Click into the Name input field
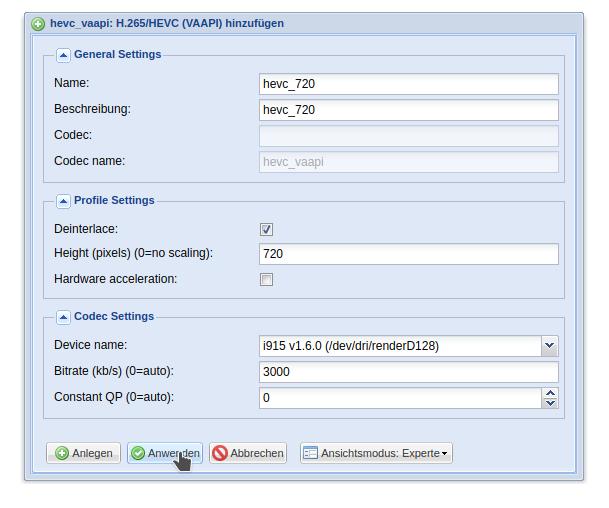 pyautogui.click(x=409, y=84)
